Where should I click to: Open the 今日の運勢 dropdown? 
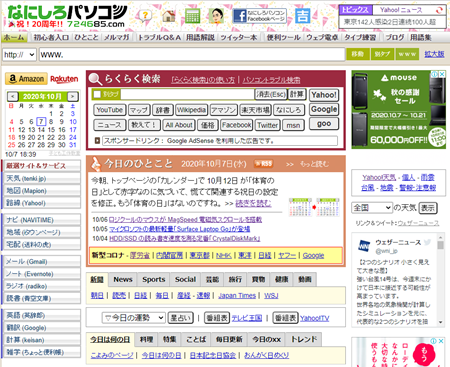click(134, 318)
